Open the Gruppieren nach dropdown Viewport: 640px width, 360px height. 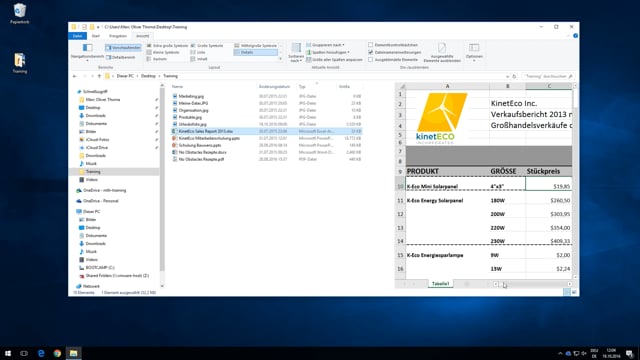coord(325,45)
